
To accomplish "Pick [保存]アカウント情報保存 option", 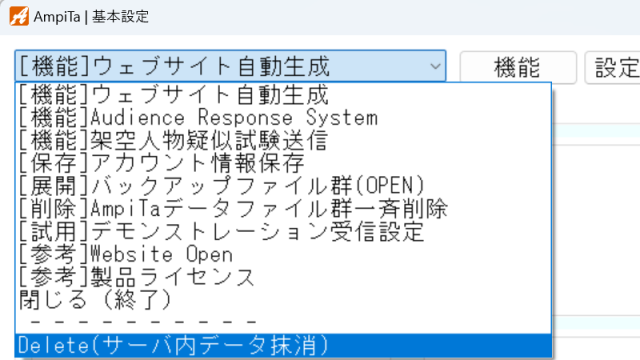I will coord(283,163).
